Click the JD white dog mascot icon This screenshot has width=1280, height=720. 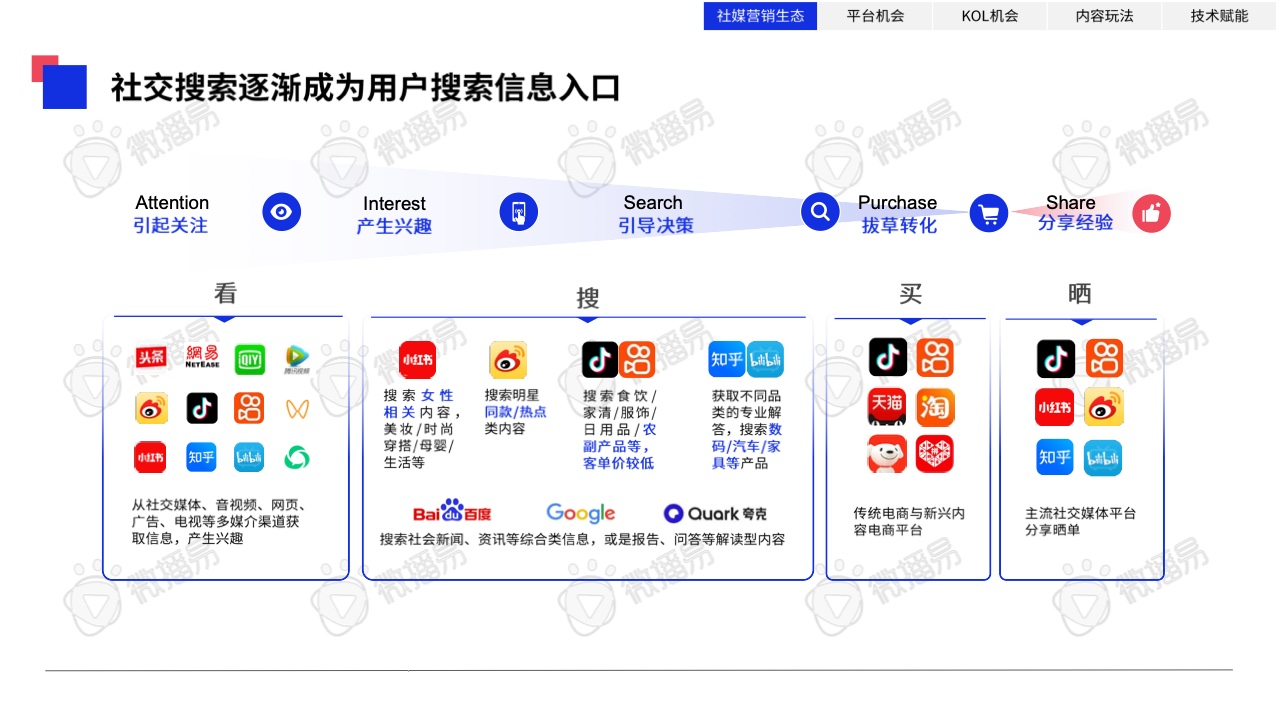[x=888, y=454]
